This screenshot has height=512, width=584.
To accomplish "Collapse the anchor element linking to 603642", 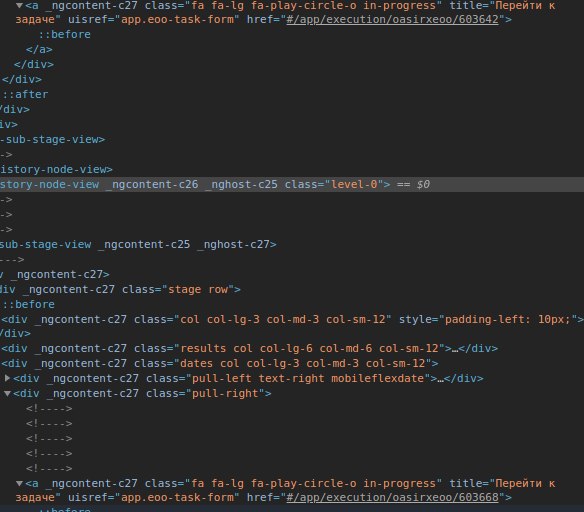I will [x=19, y=6].
